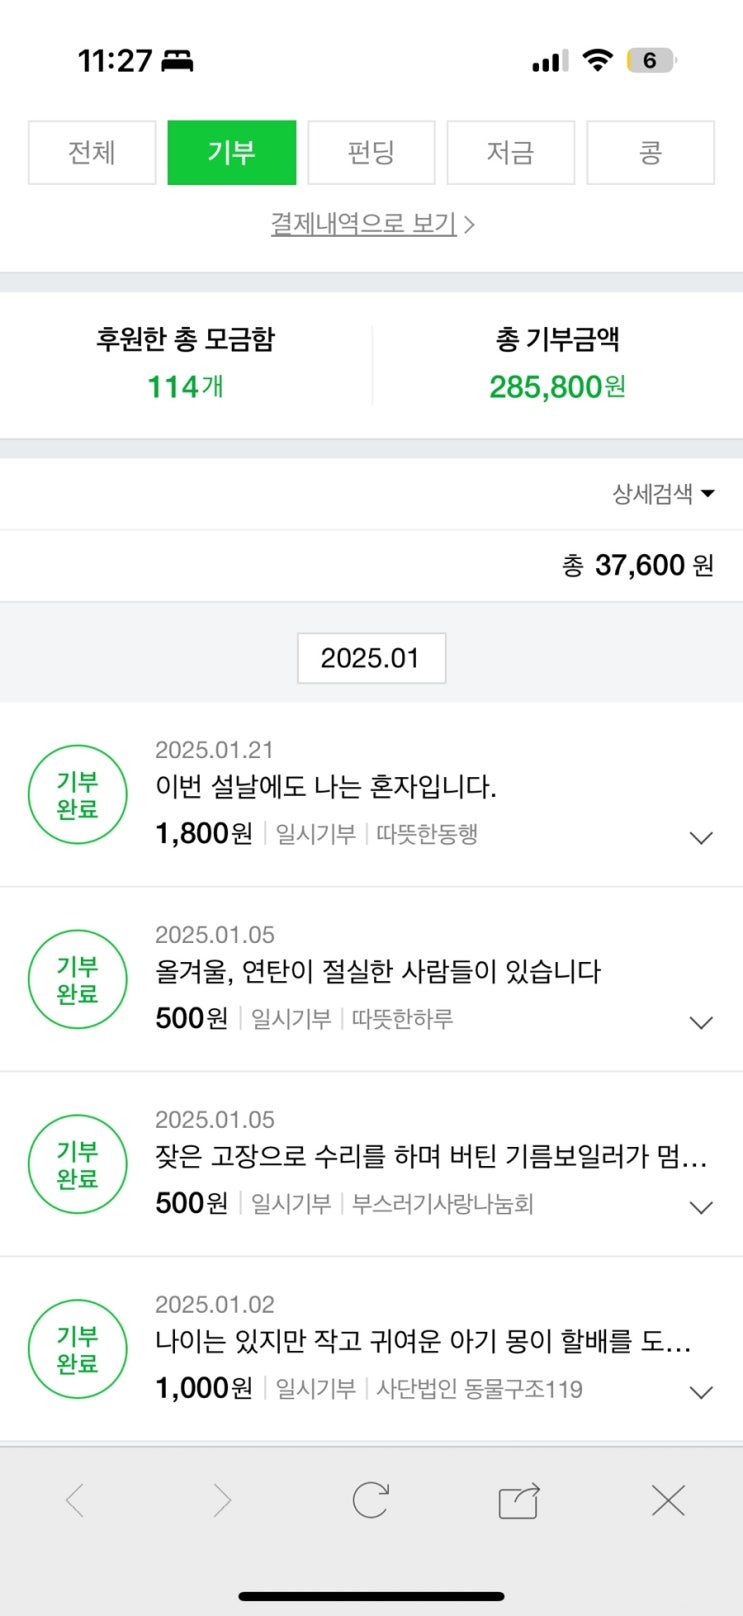Tap the browser back arrow icon
The width and height of the screenshot is (743, 1616).
(75, 1501)
